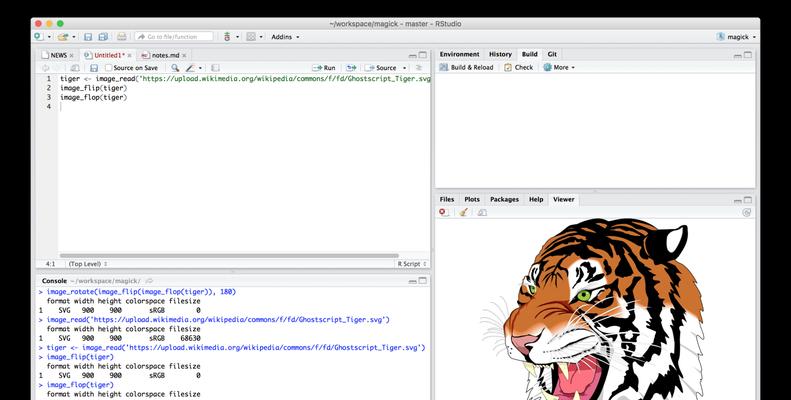Image resolution: width=791 pixels, height=400 pixels.
Task: Click Build & Reload
Action: (466, 67)
